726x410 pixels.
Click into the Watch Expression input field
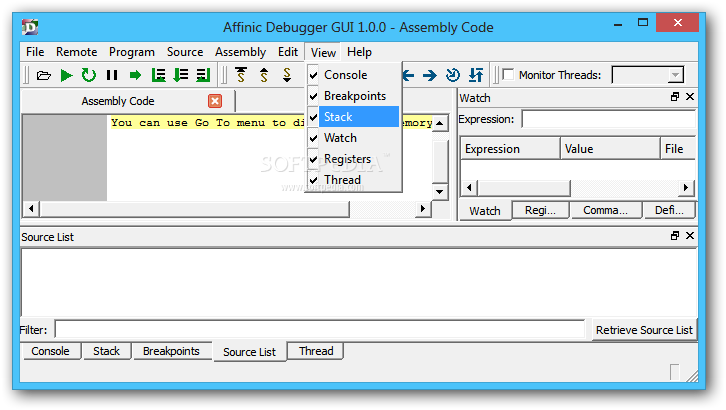click(x=609, y=119)
